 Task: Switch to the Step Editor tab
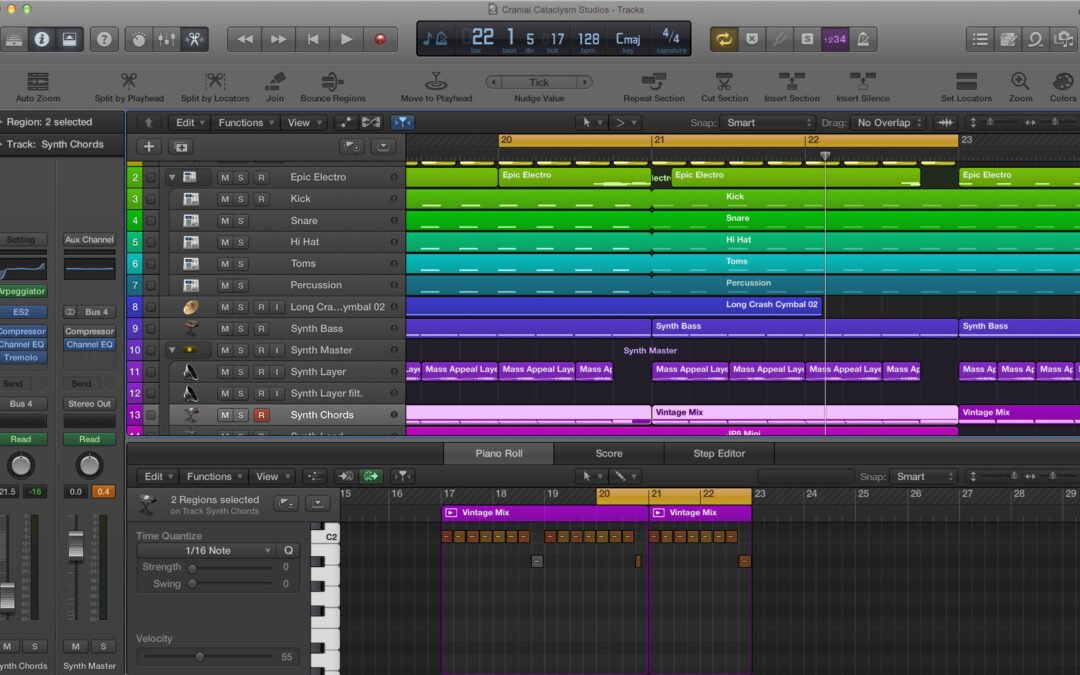[719, 454]
